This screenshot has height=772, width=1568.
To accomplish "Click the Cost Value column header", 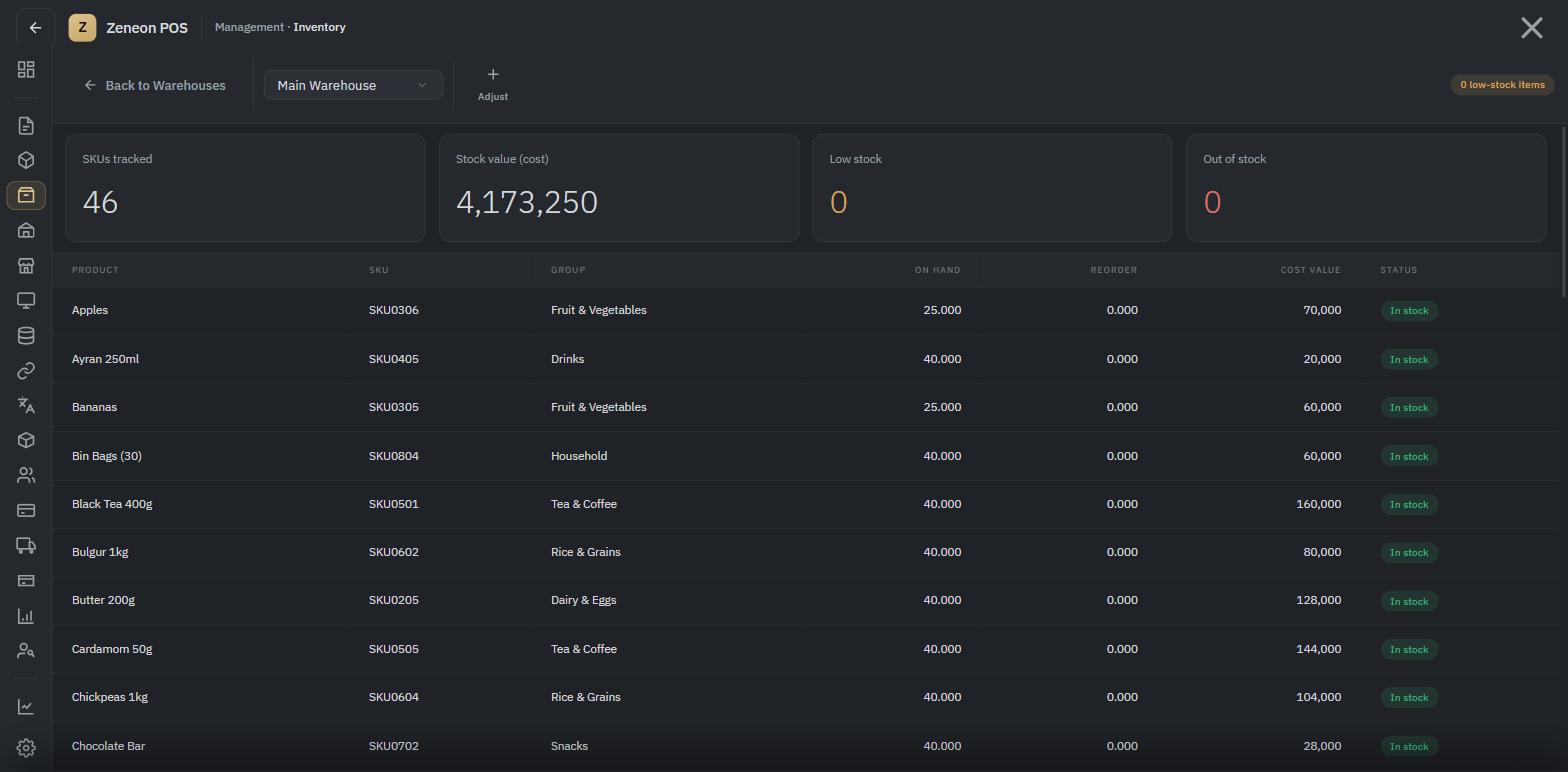I will (x=1310, y=270).
